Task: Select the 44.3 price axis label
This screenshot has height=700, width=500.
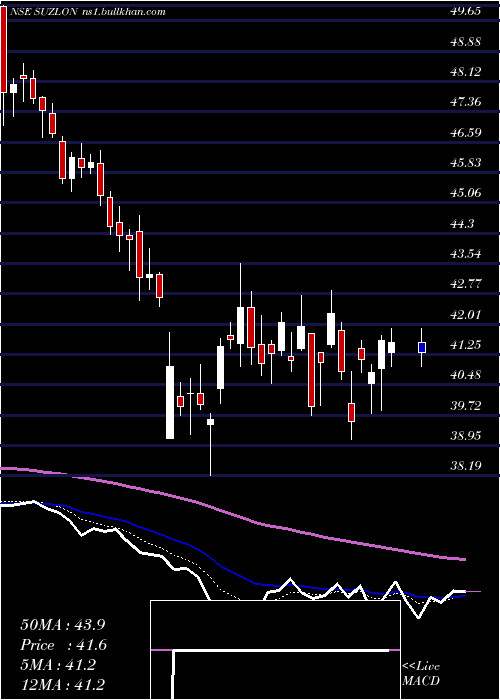Action: tap(462, 223)
